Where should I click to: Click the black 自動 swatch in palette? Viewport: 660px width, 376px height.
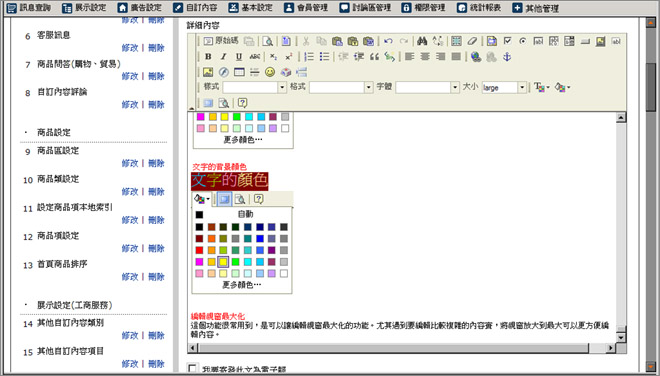coord(200,214)
